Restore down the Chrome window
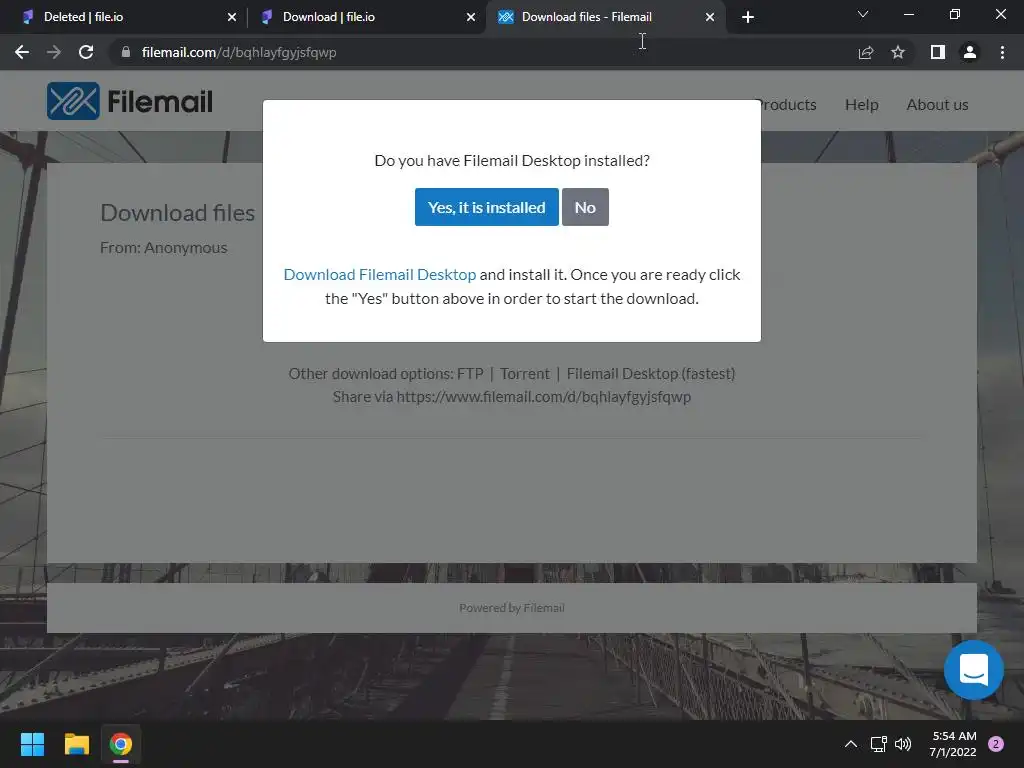Image resolution: width=1024 pixels, height=768 pixels. pyautogui.click(x=955, y=14)
